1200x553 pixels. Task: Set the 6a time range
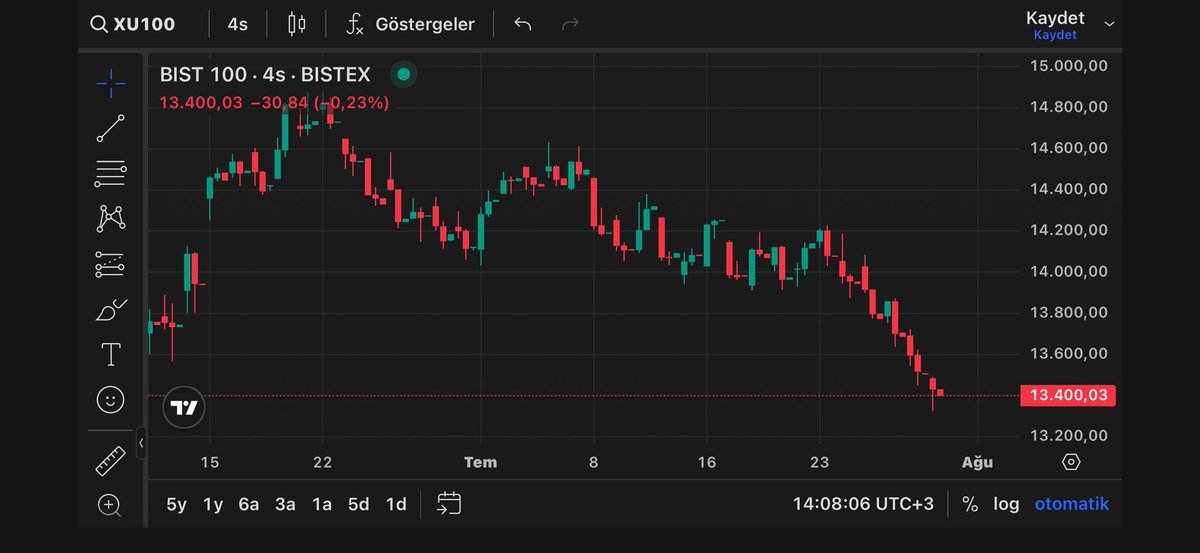pos(249,505)
